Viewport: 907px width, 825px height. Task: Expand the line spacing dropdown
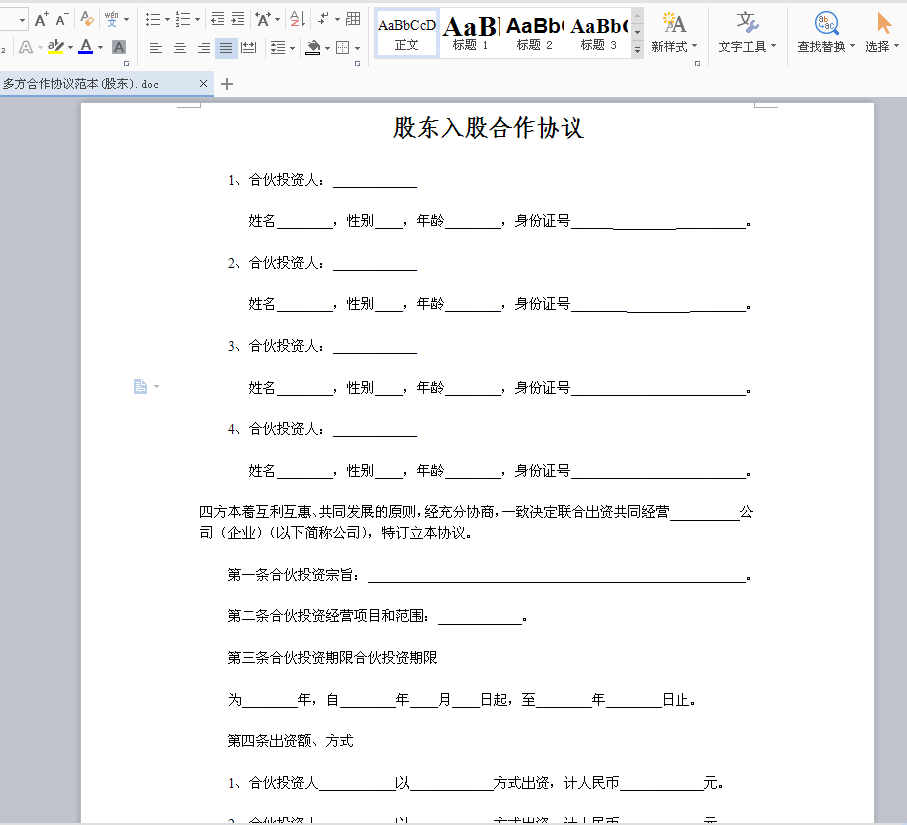pyautogui.click(x=292, y=48)
